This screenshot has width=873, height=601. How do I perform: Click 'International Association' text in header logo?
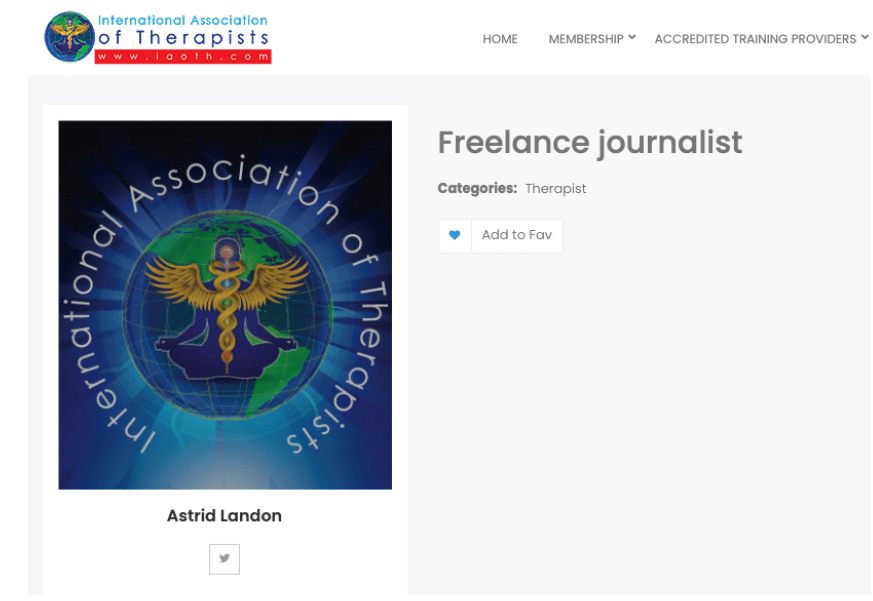pyautogui.click(x=183, y=20)
